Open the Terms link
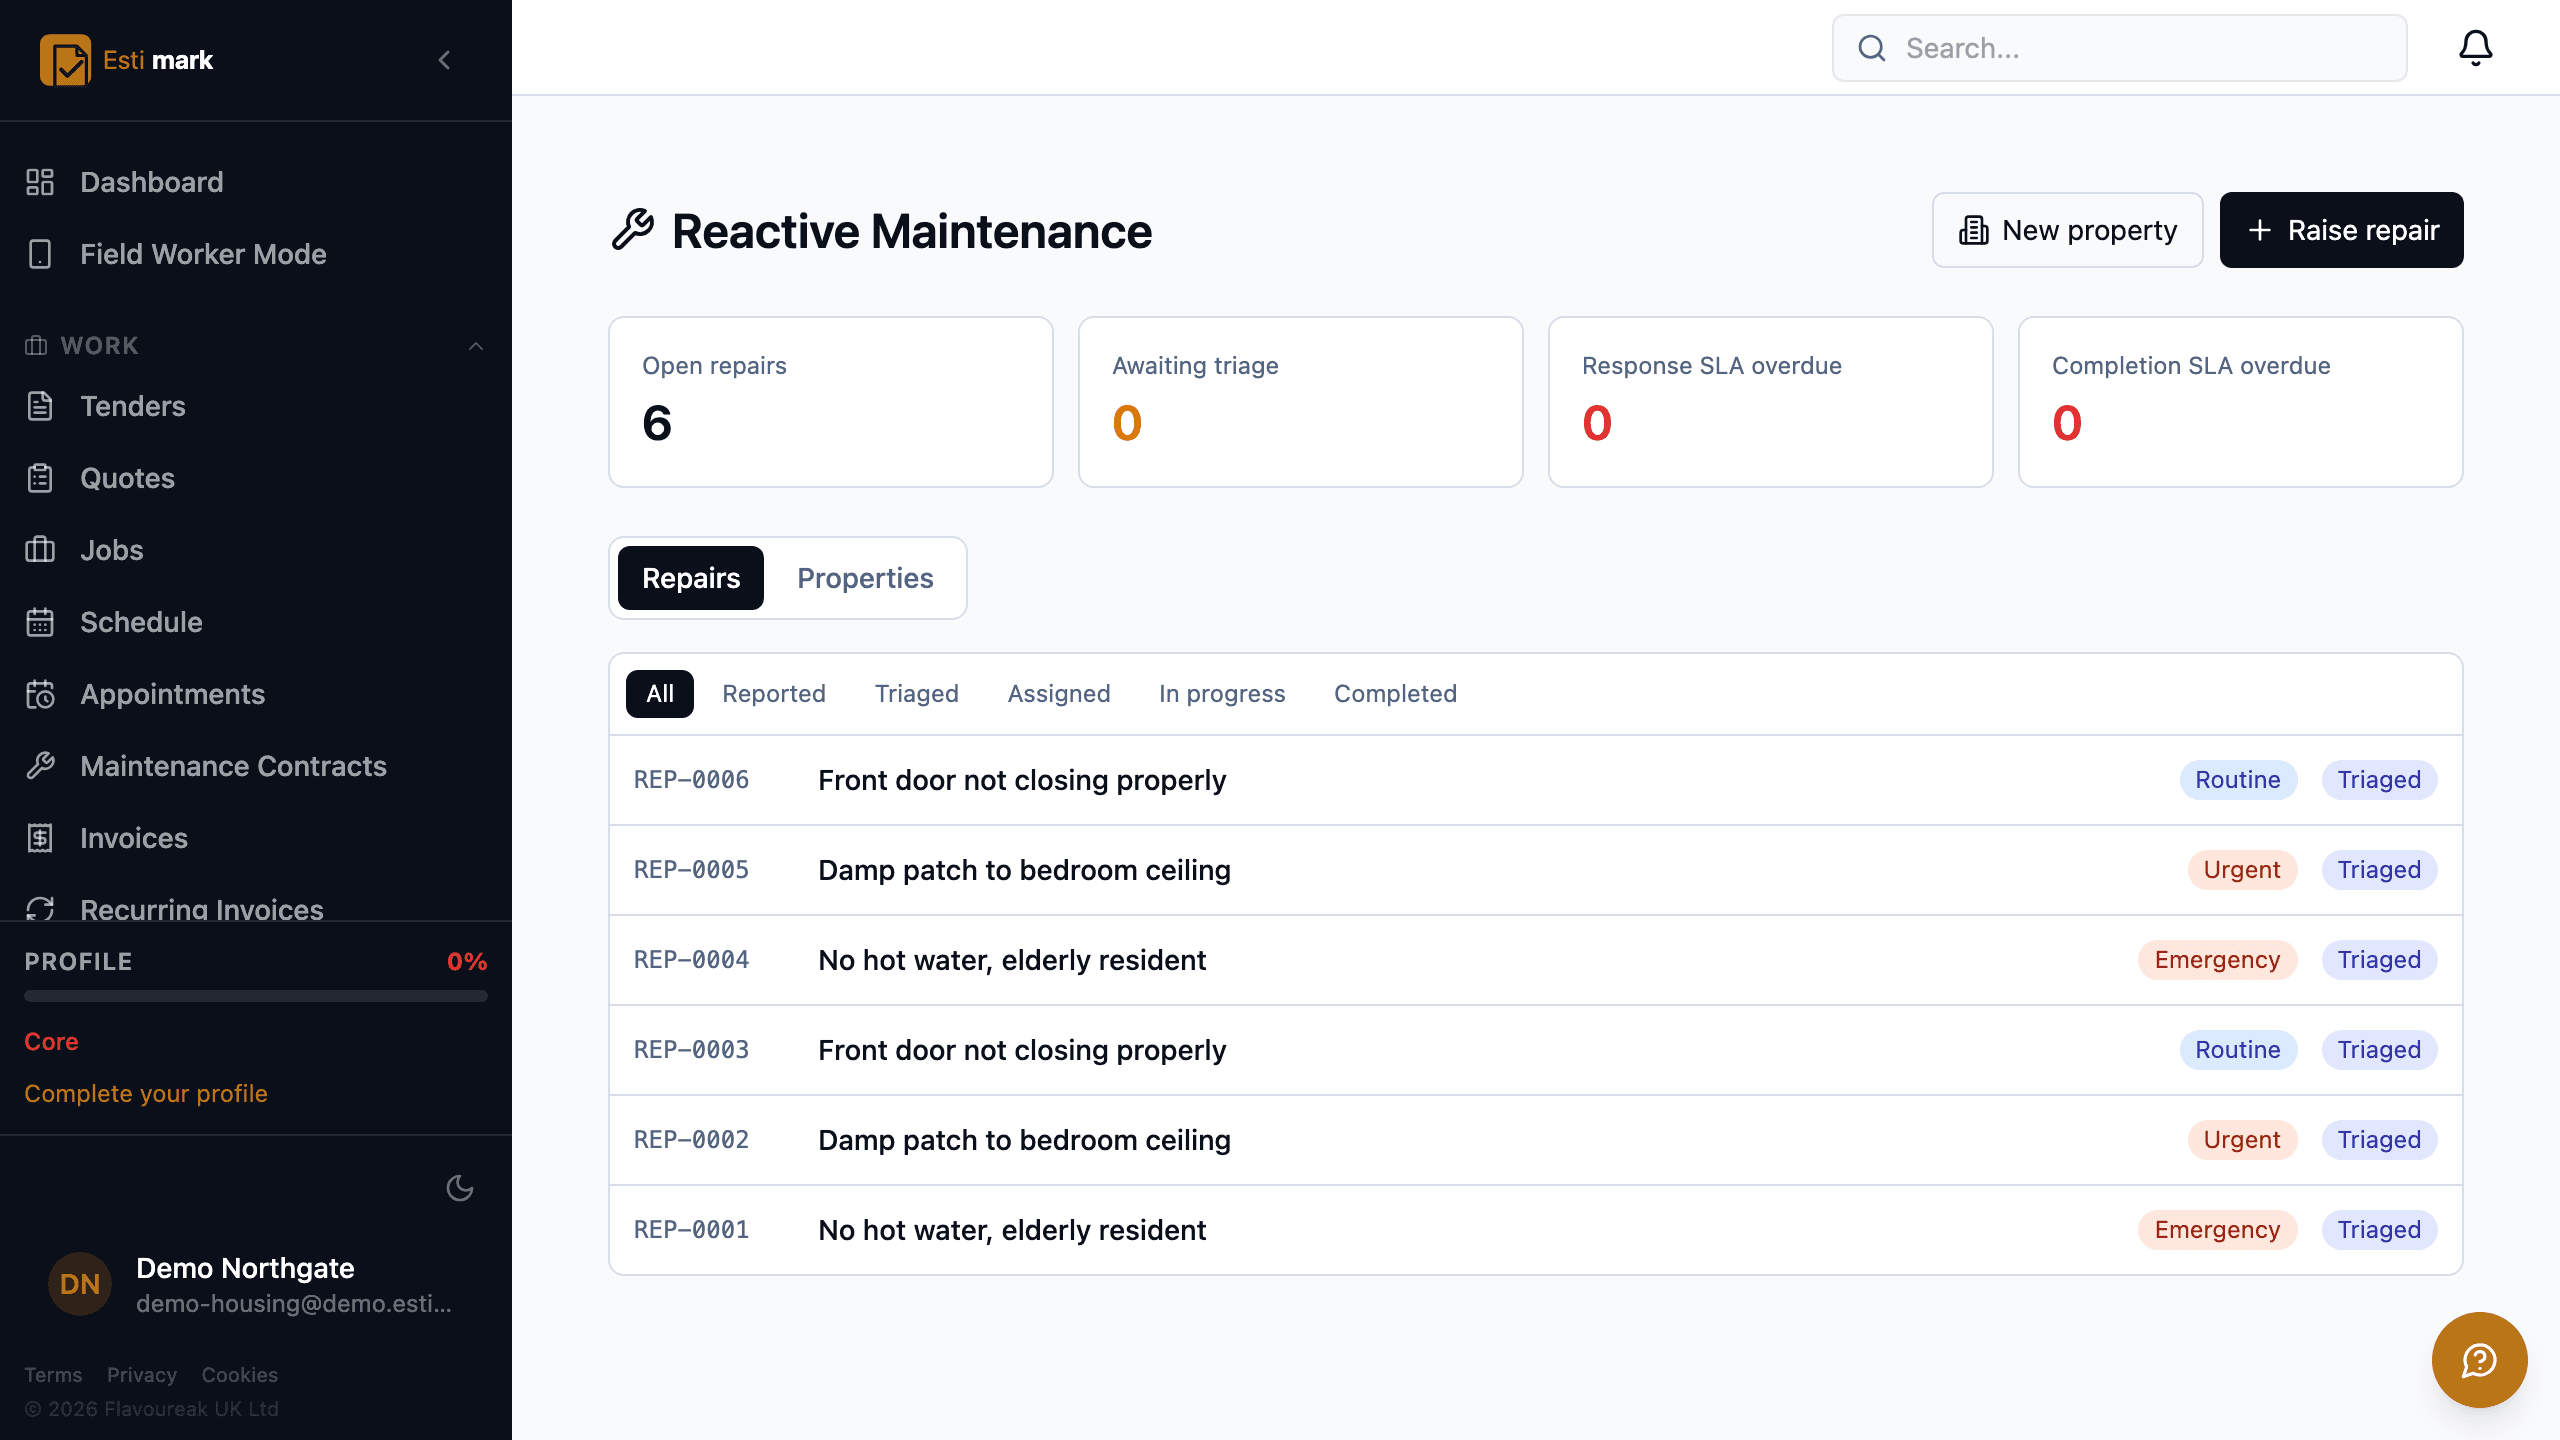 click(53, 1375)
